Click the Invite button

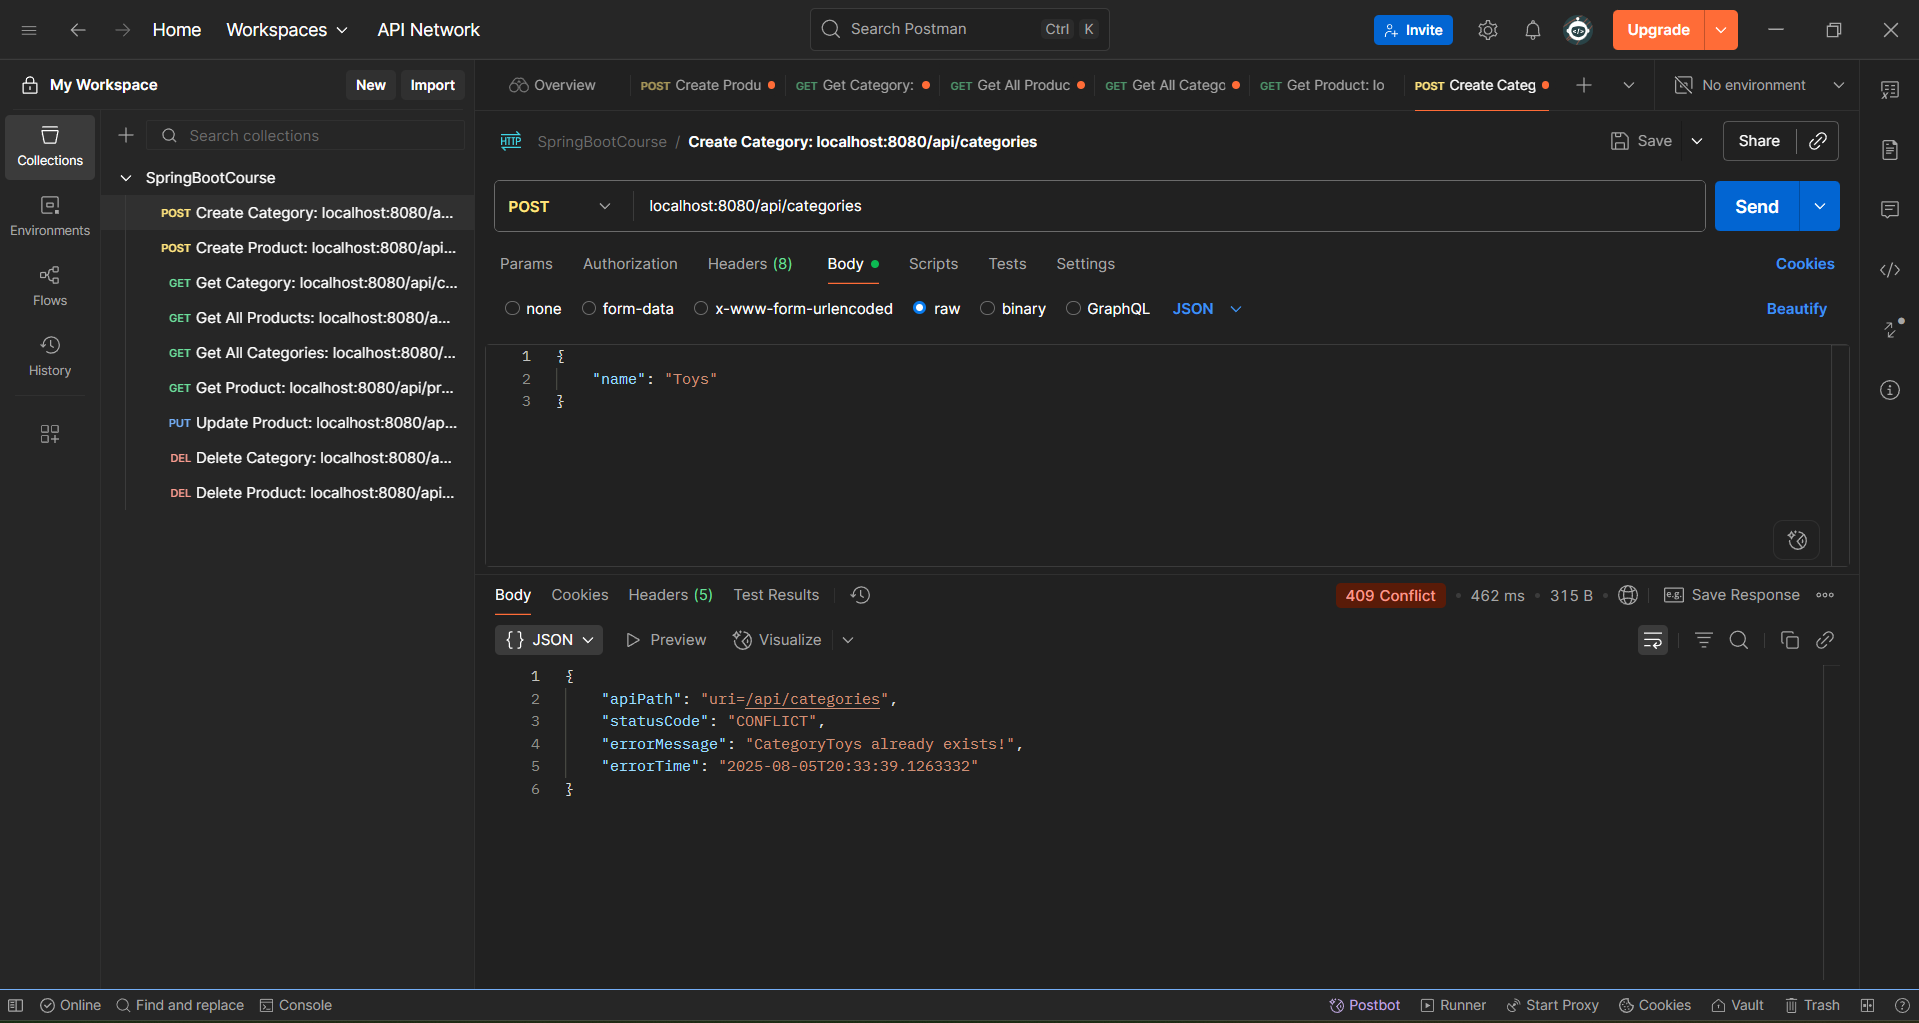click(x=1413, y=30)
